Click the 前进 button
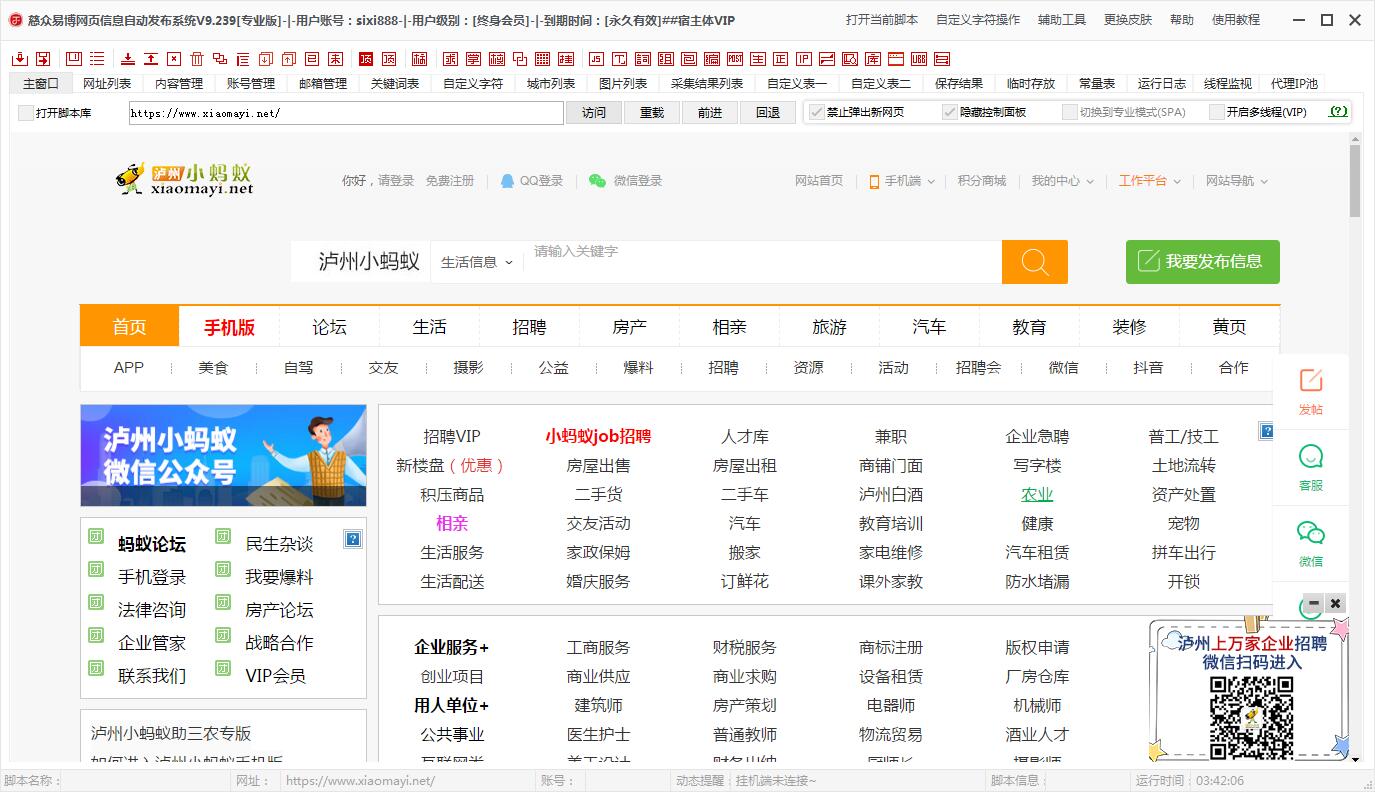This screenshot has width=1375, height=792. 710,113
